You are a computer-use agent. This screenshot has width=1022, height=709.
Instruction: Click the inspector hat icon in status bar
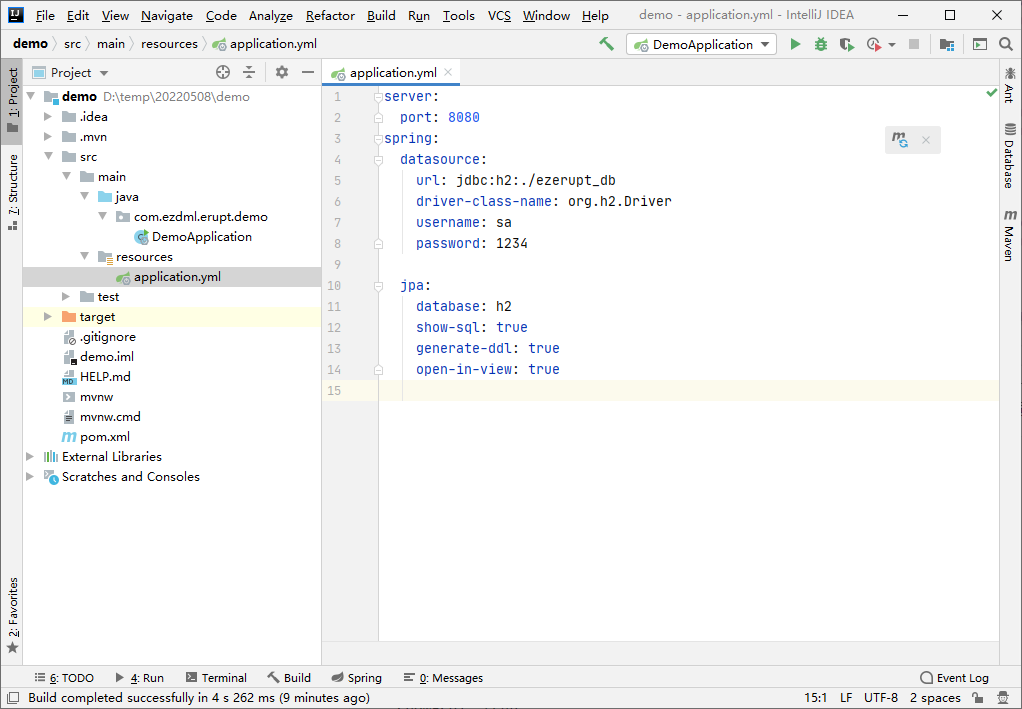pyautogui.click(x=1003, y=698)
